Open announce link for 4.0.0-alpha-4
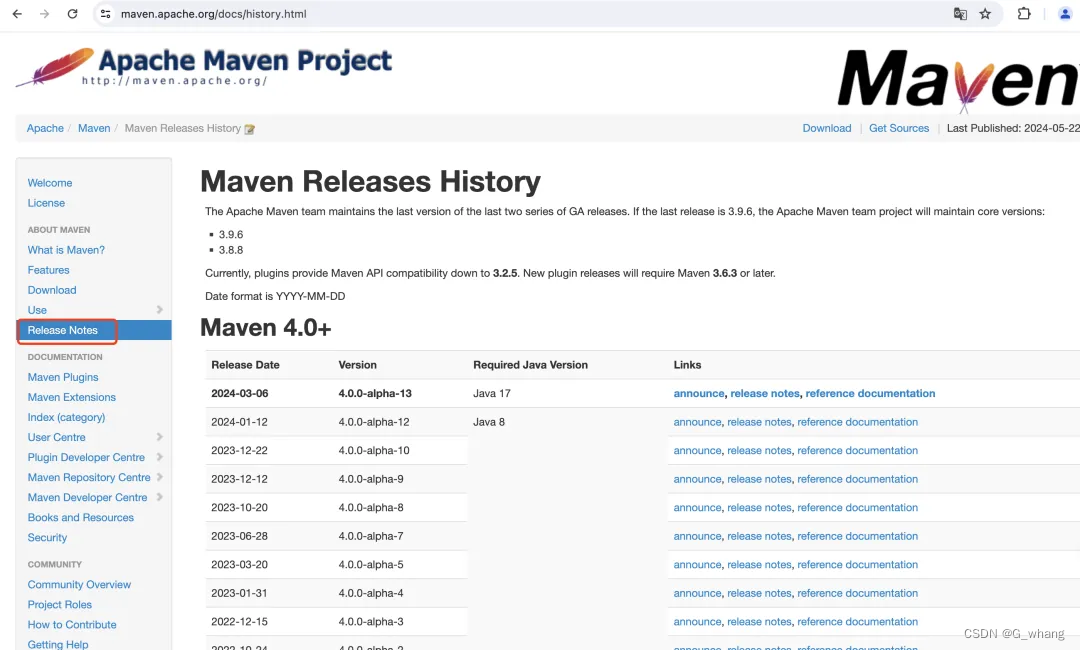Screen dimensions: 1080x650 tap(698, 594)
